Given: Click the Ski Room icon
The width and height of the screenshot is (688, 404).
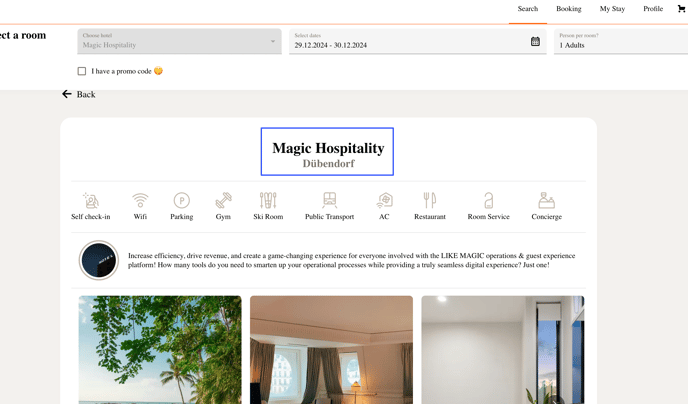Looking at the screenshot, I should pos(268,200).
